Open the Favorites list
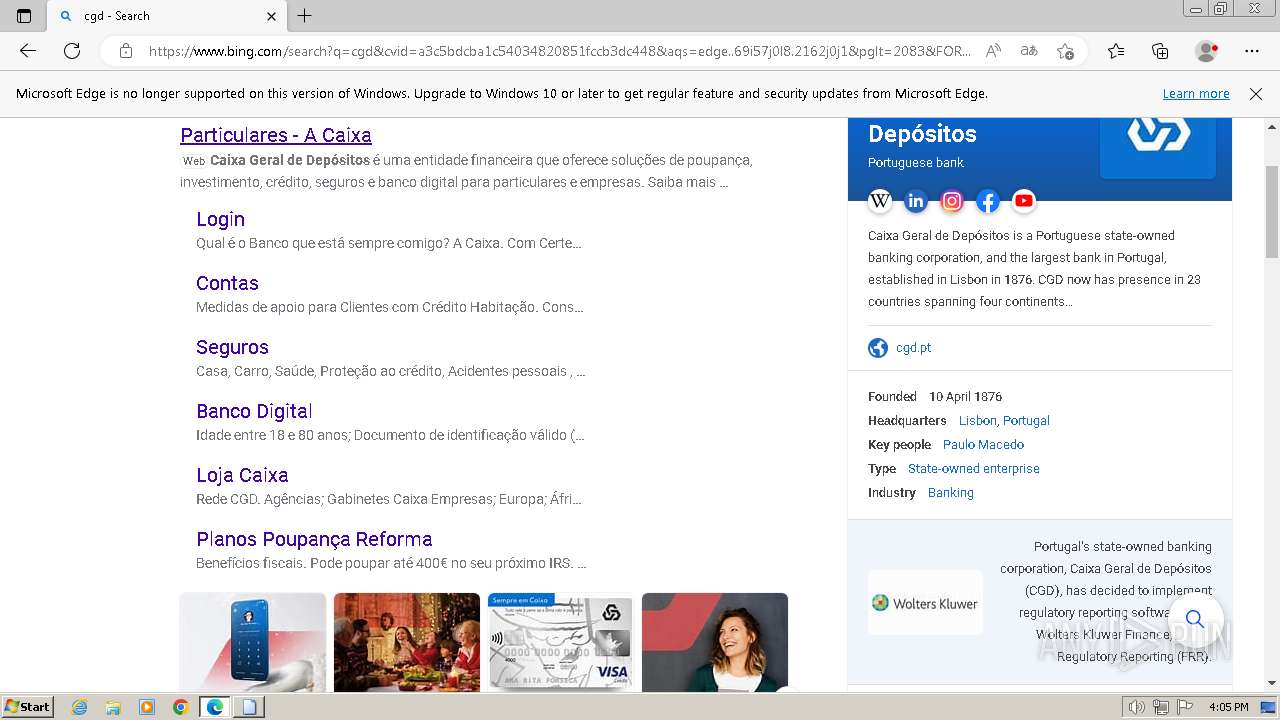Image resolution: width=1280 pixels, height=720 pixels. click(1116, 51)
